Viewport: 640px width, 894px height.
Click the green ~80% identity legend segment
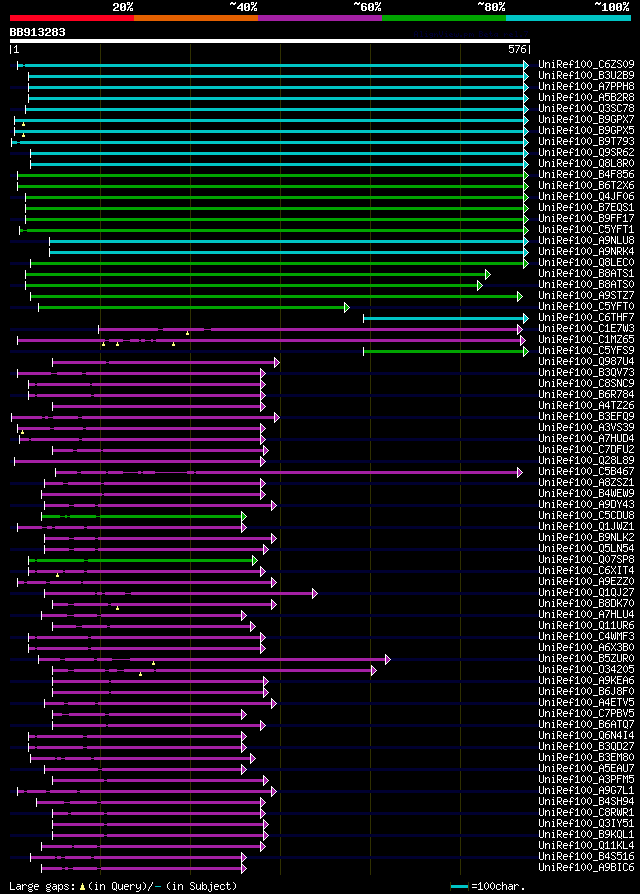click(444, 18)
